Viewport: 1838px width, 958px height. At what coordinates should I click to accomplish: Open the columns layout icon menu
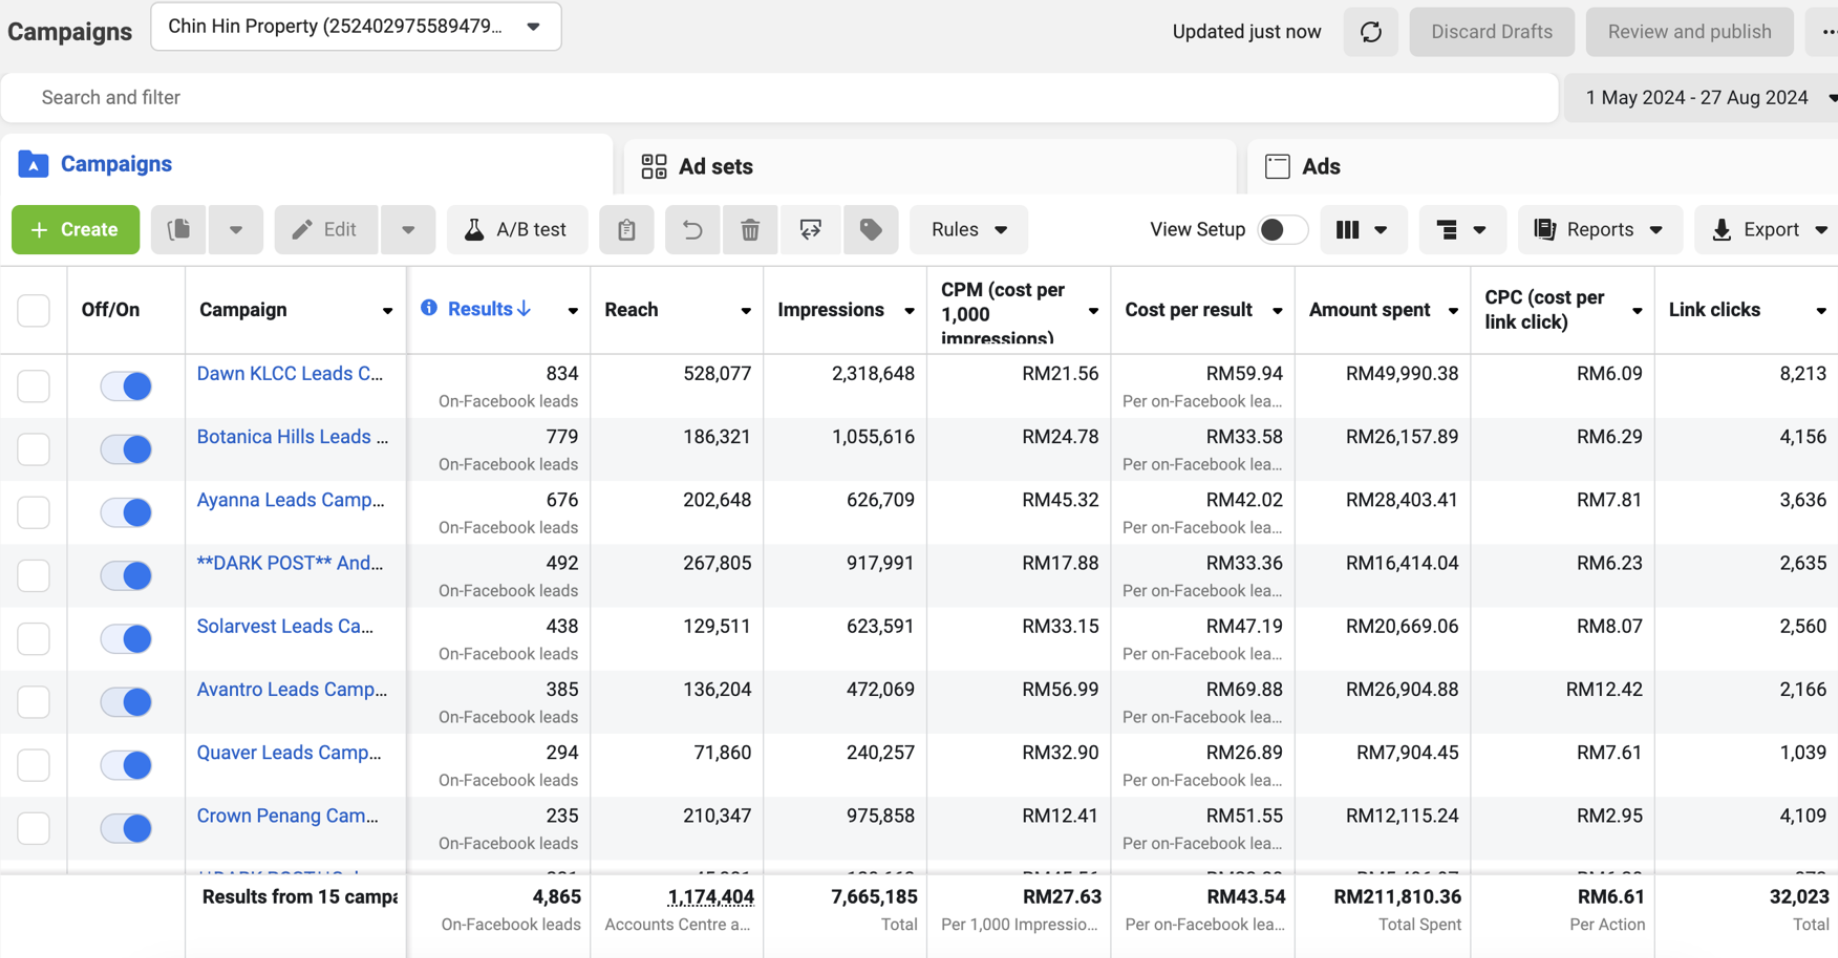tap(1363, 230)
